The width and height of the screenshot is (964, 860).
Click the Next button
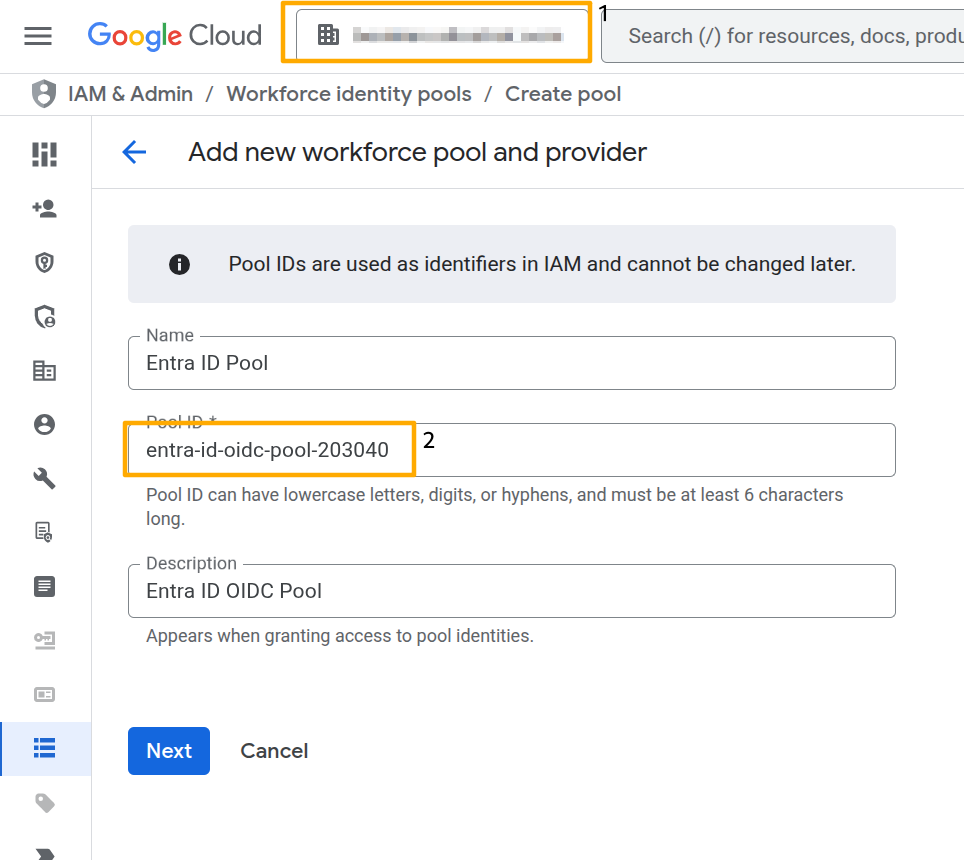tap(168, 750)
